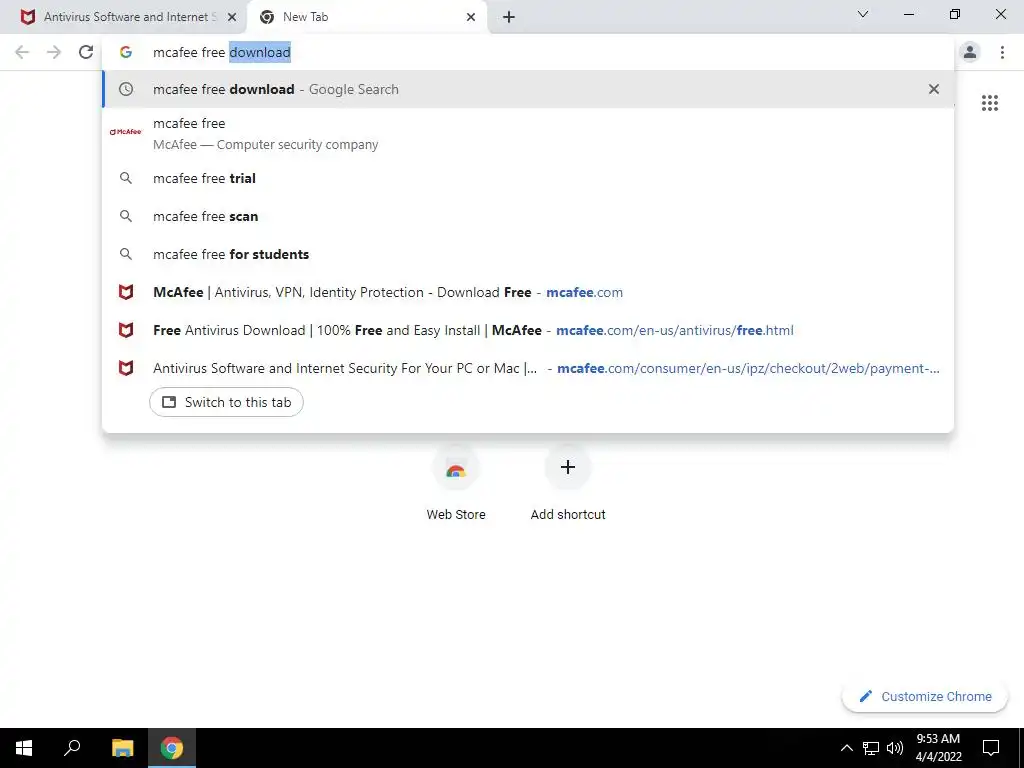
Task: Click the Chrome taskbar icon
Action: [x=172, y=748]
